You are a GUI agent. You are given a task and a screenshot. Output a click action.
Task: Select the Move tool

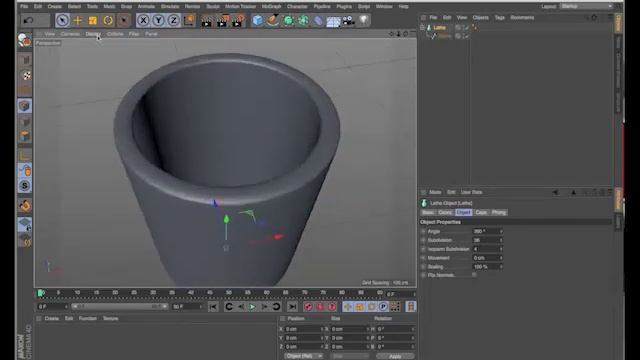(x=78, y=20)
